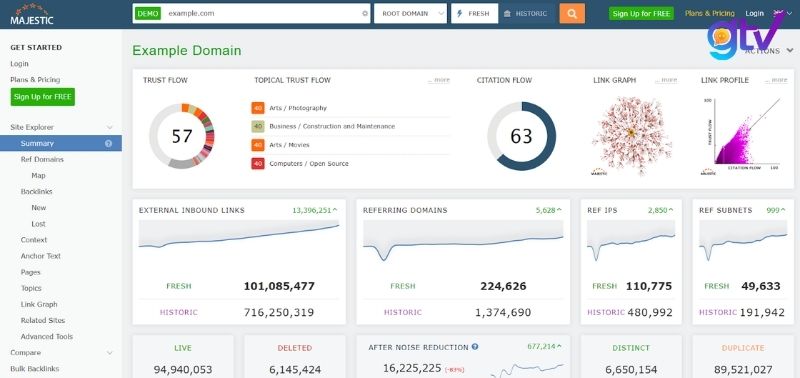This screenshot has height=378, width=800.
Task: Open Bulk Backlinks in the sidebar
Action: tap(35, 369)
